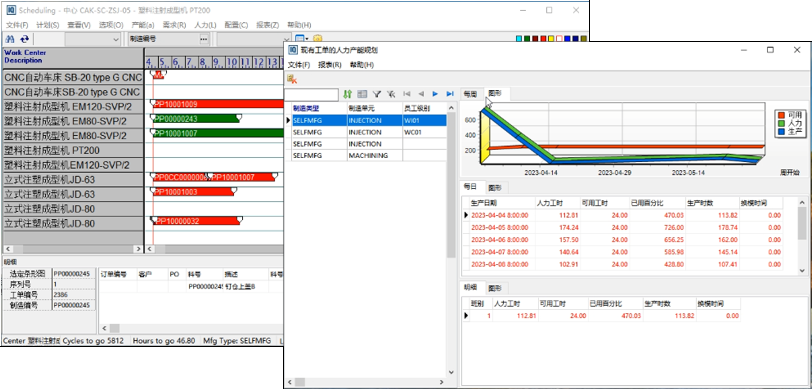Select work center 塑料注射成型机 PT200
This screenshot has width=812, height=389.
click(72, 151)
